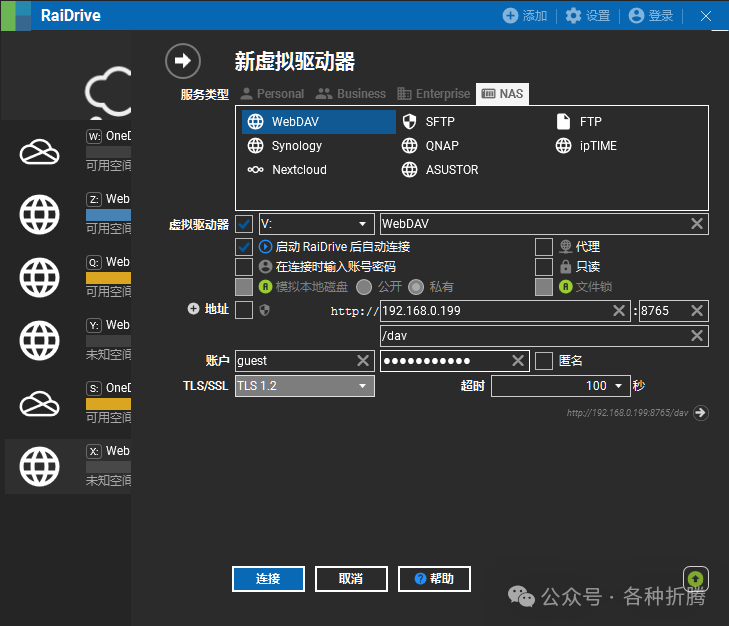Clear the /dav path field

coord(696,336)
